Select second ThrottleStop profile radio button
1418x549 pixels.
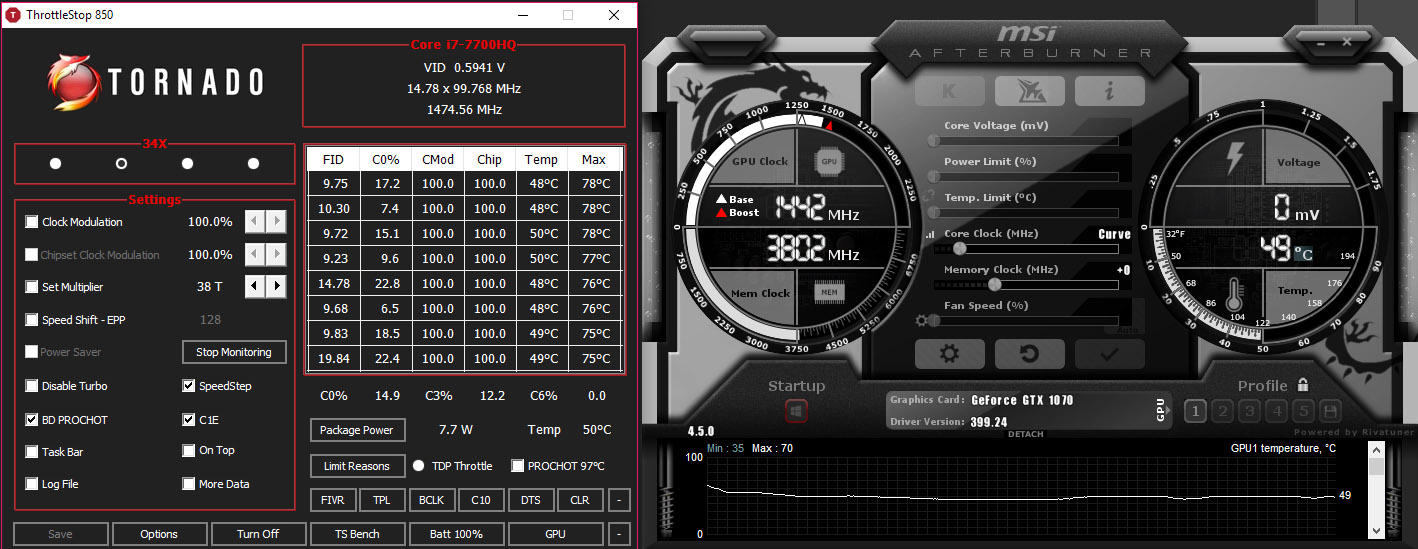click(x=121, y=163)
